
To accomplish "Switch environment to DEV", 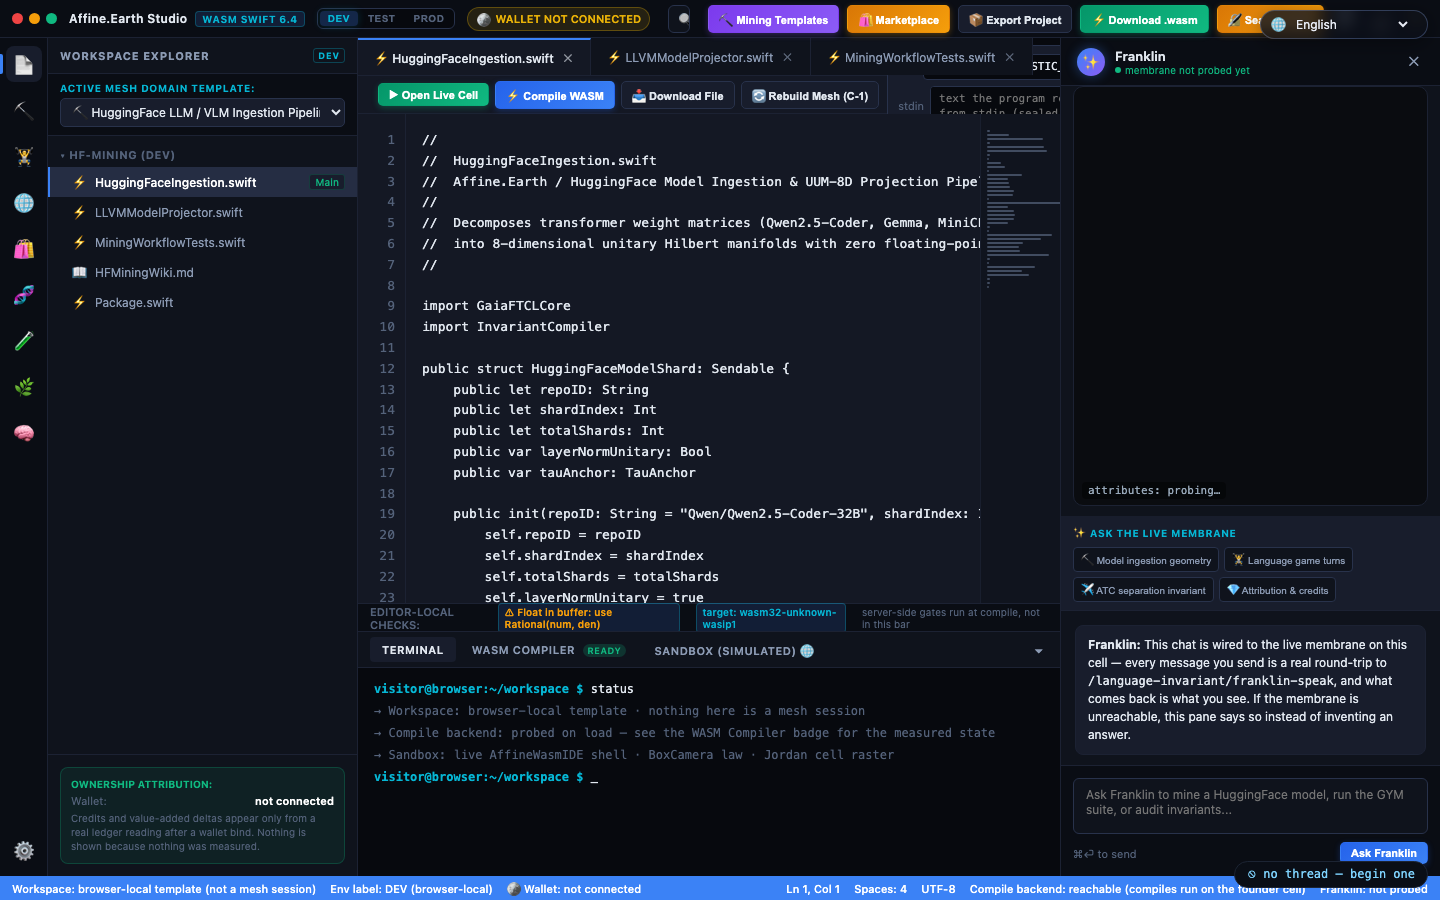I will [x=339, y=19].
